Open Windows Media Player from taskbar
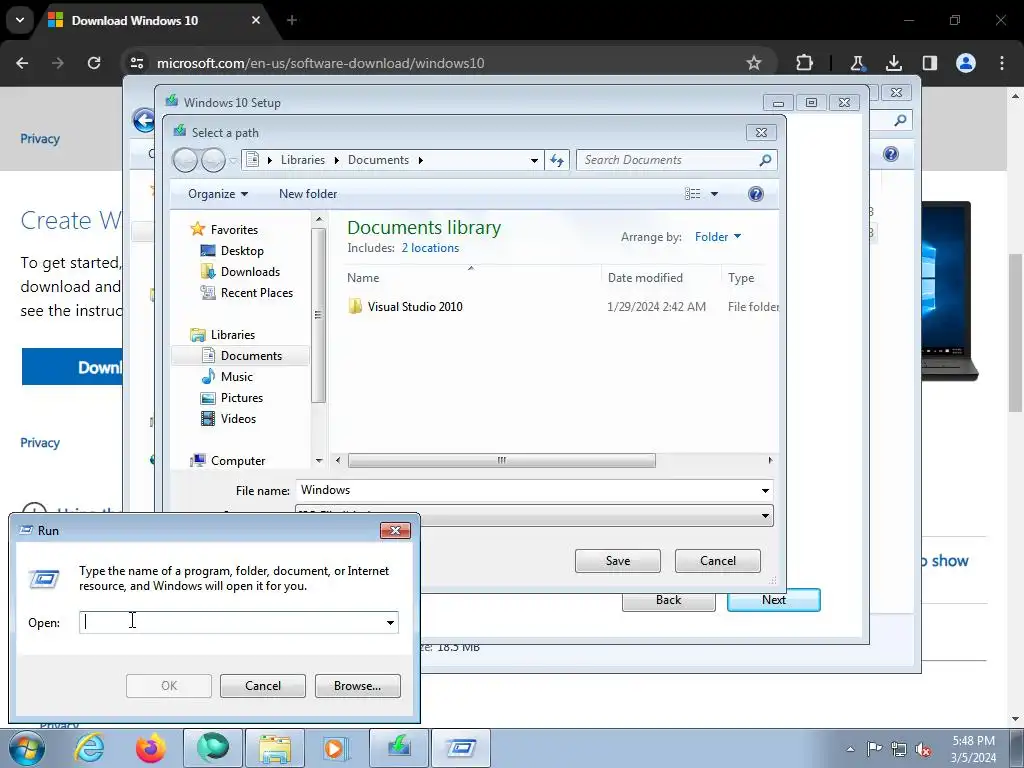 [336, 748]
